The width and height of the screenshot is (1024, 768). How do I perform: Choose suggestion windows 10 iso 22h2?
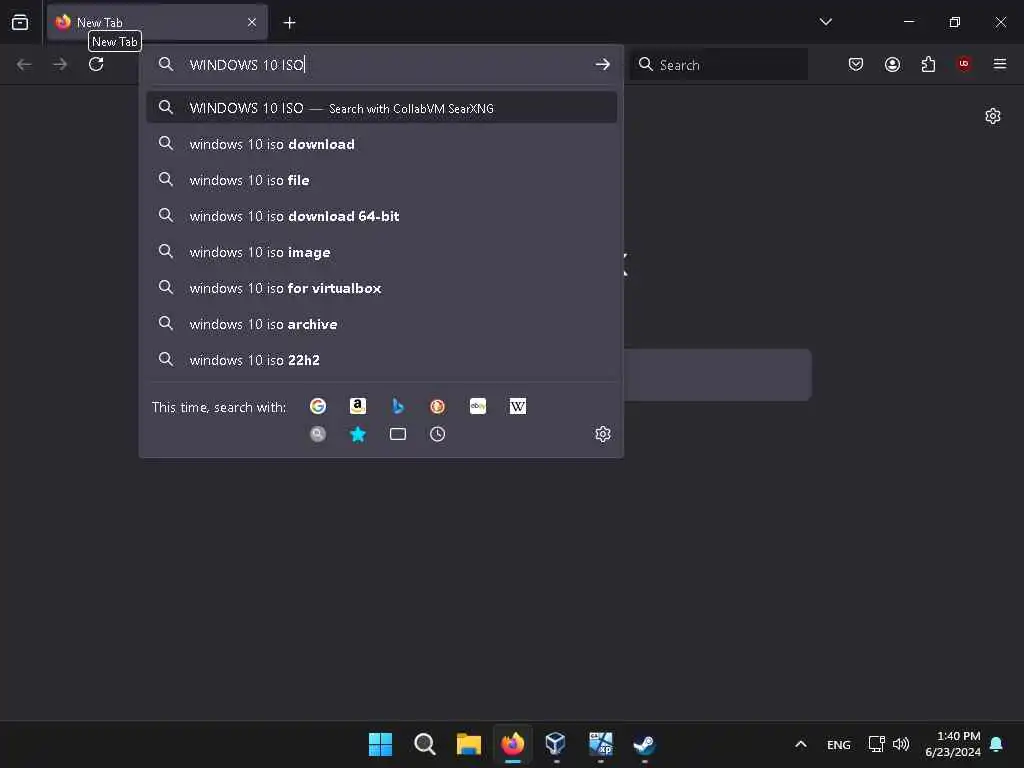pyautogui.click(x=381, y=360)
